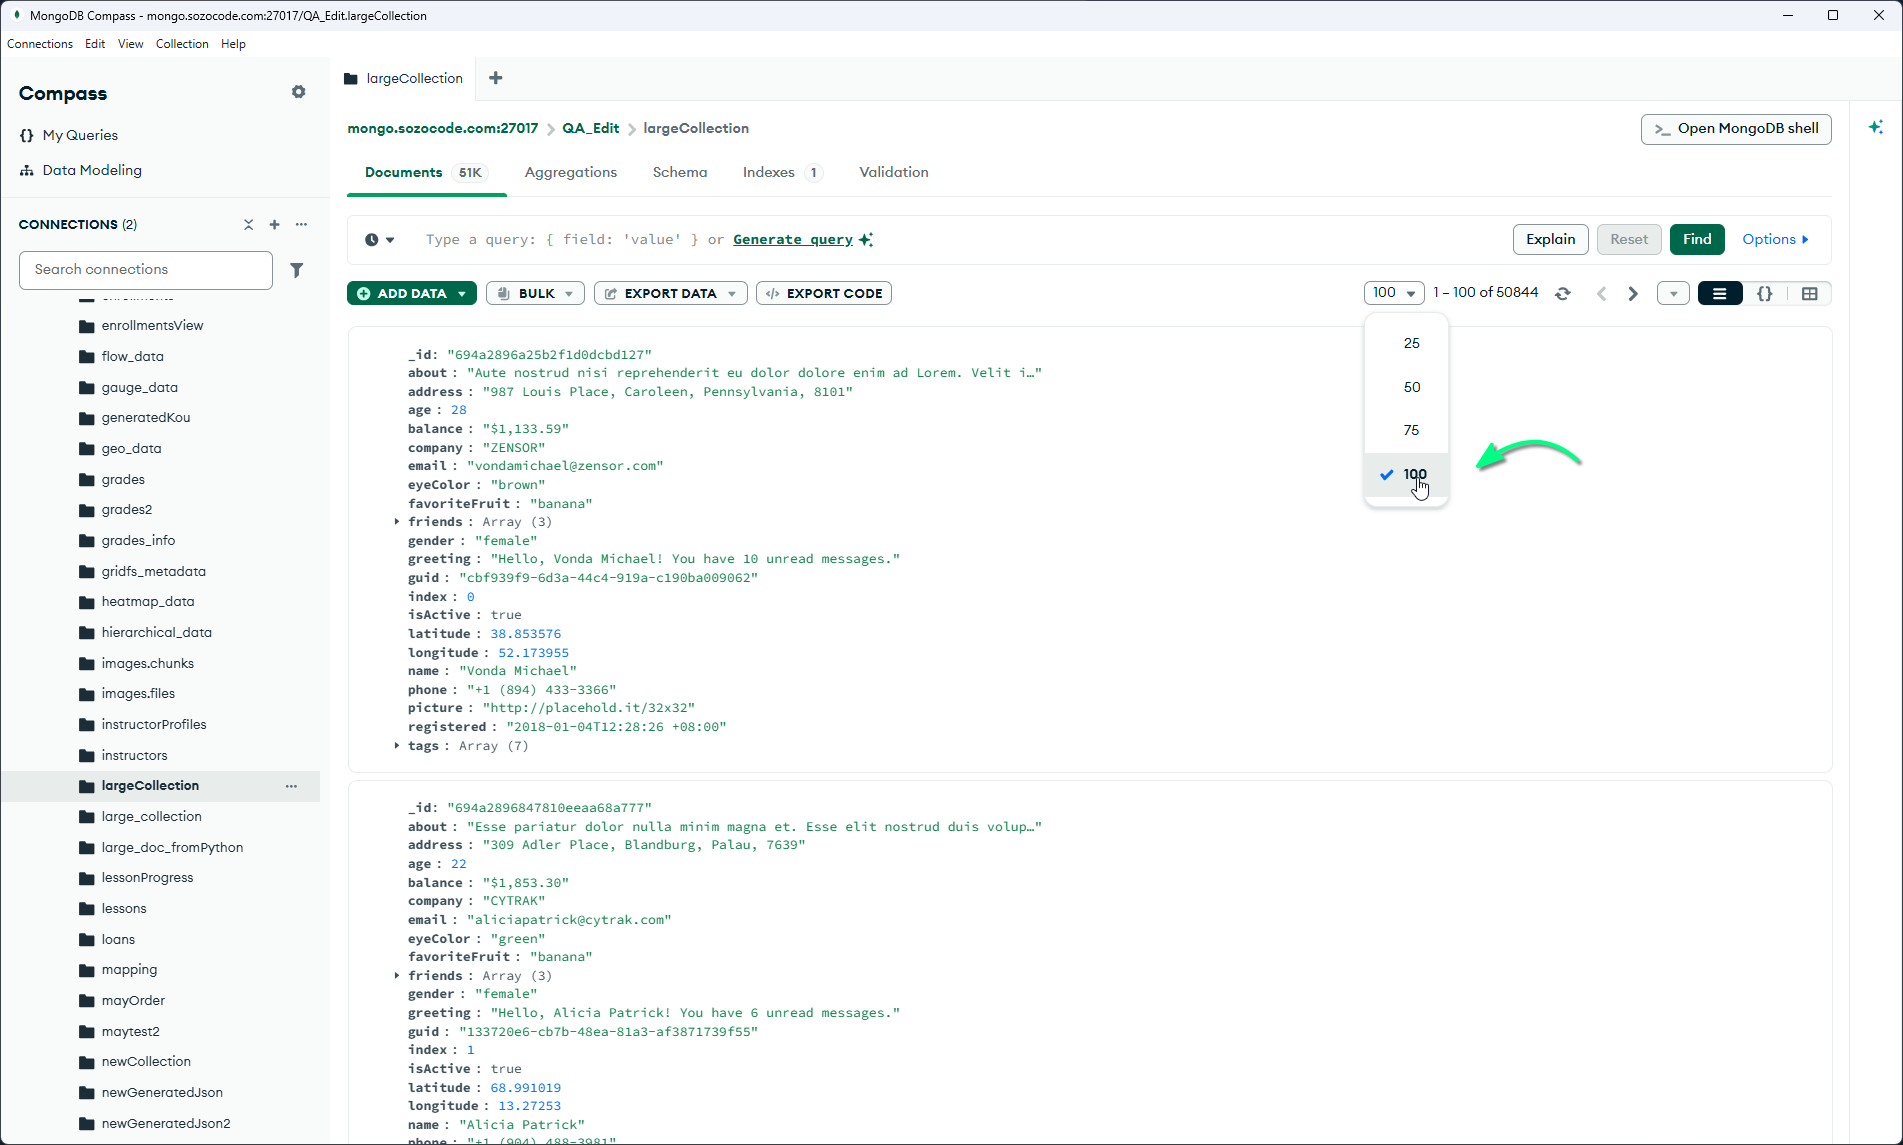
Task: Switch to Aggregations tab
Action: 571,173
